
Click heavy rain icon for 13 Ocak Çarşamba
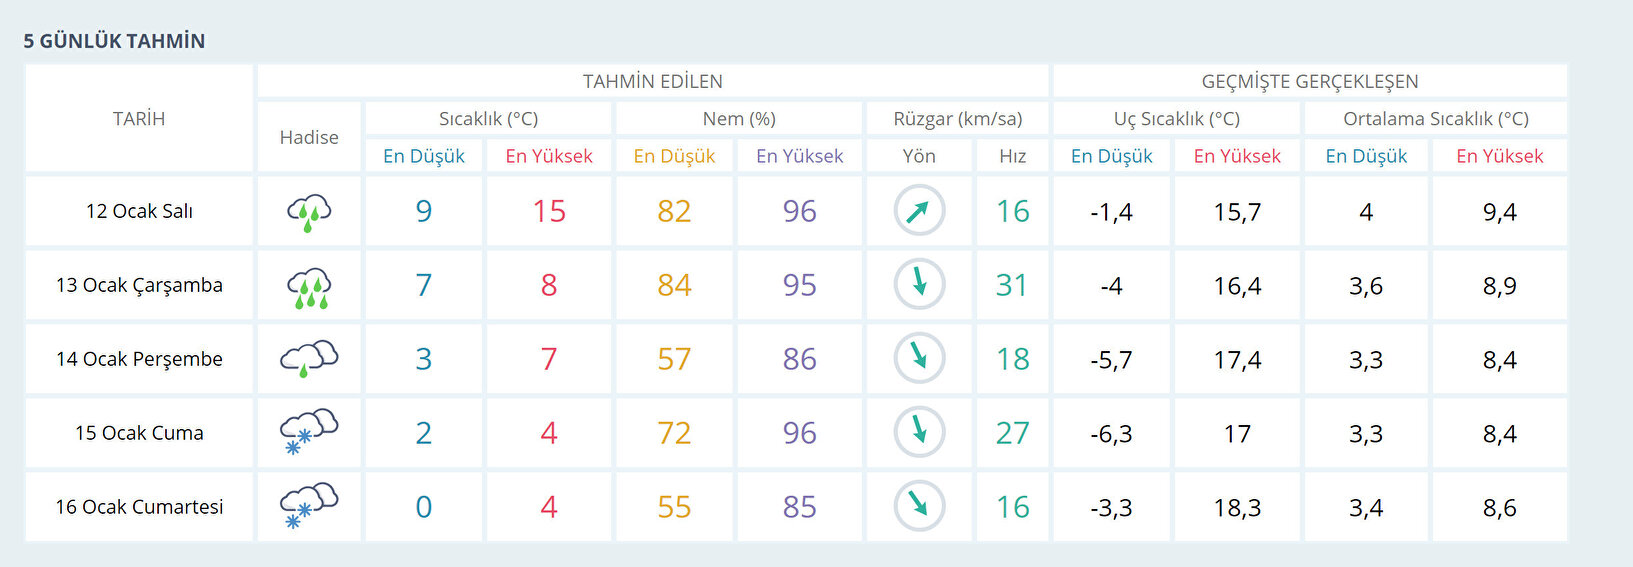pyautogui.click(x=309, y=286)
